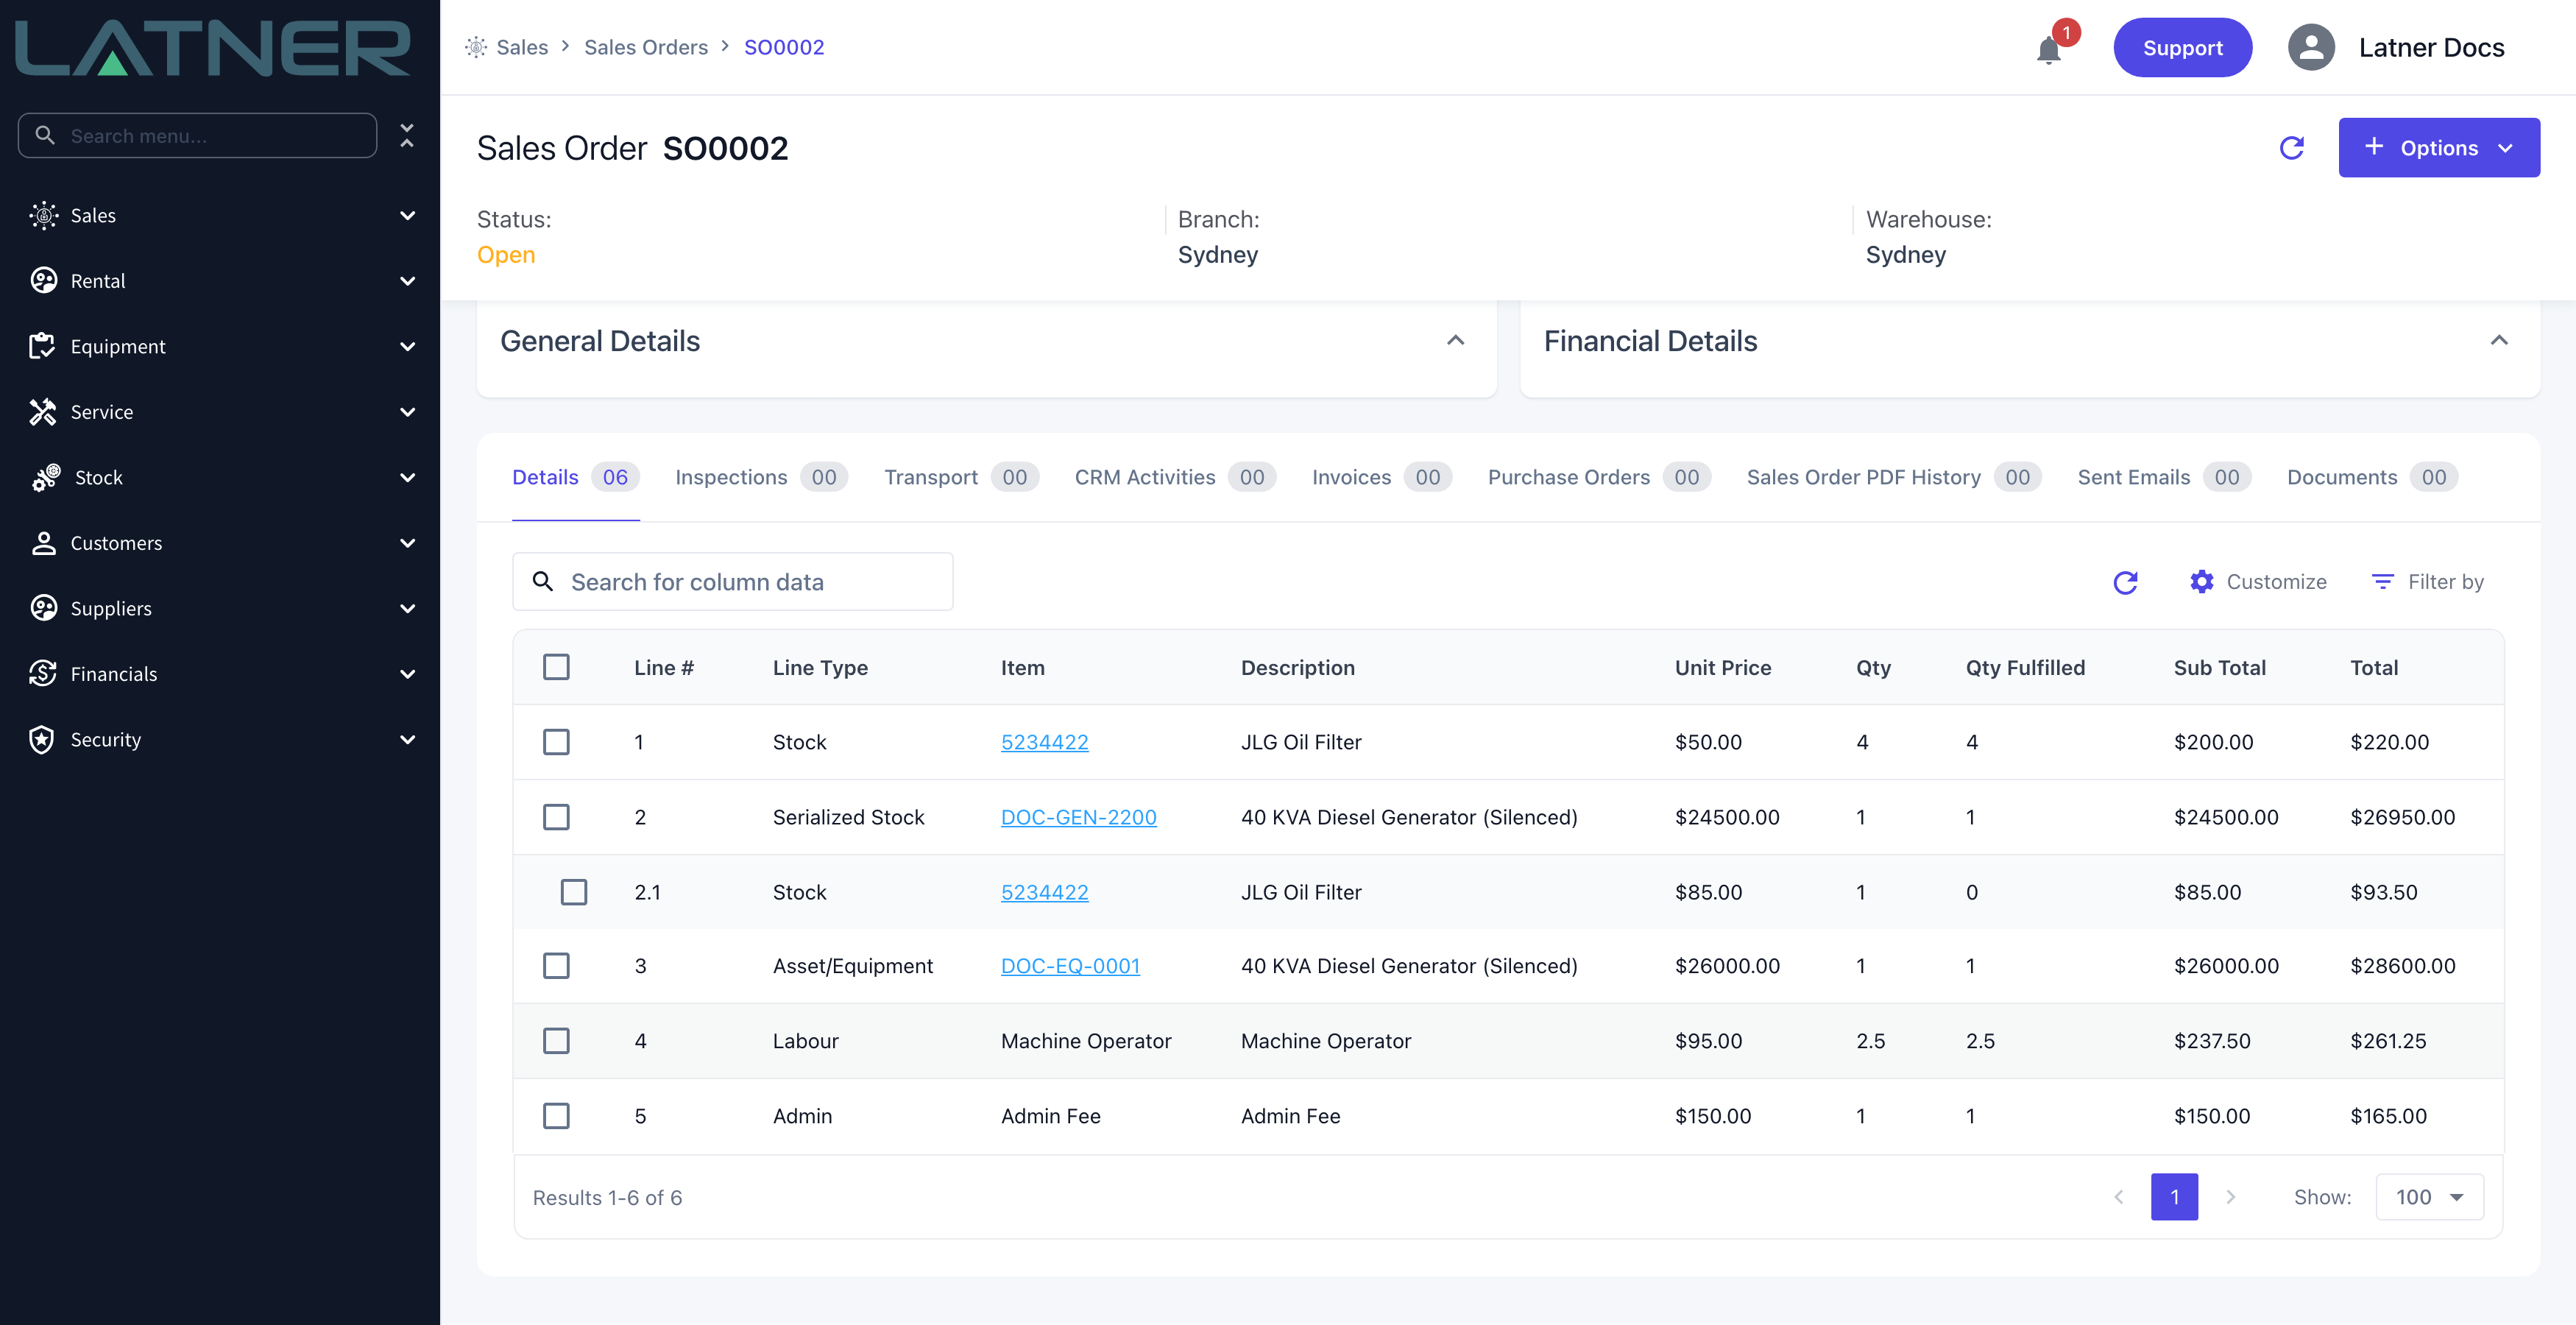Check line 4 Labour row
This screenshot has width=2576, height=1325.
coord(556,1041)
